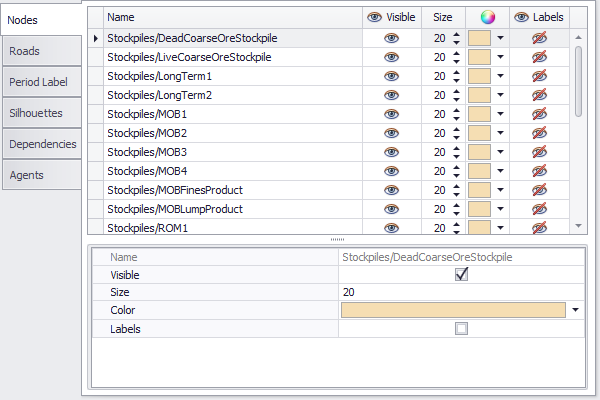Uncheck the Visible checkbox in properties panel
Image resolution: width=600 pixels, height=400 pixels.
tap(461, 274)
